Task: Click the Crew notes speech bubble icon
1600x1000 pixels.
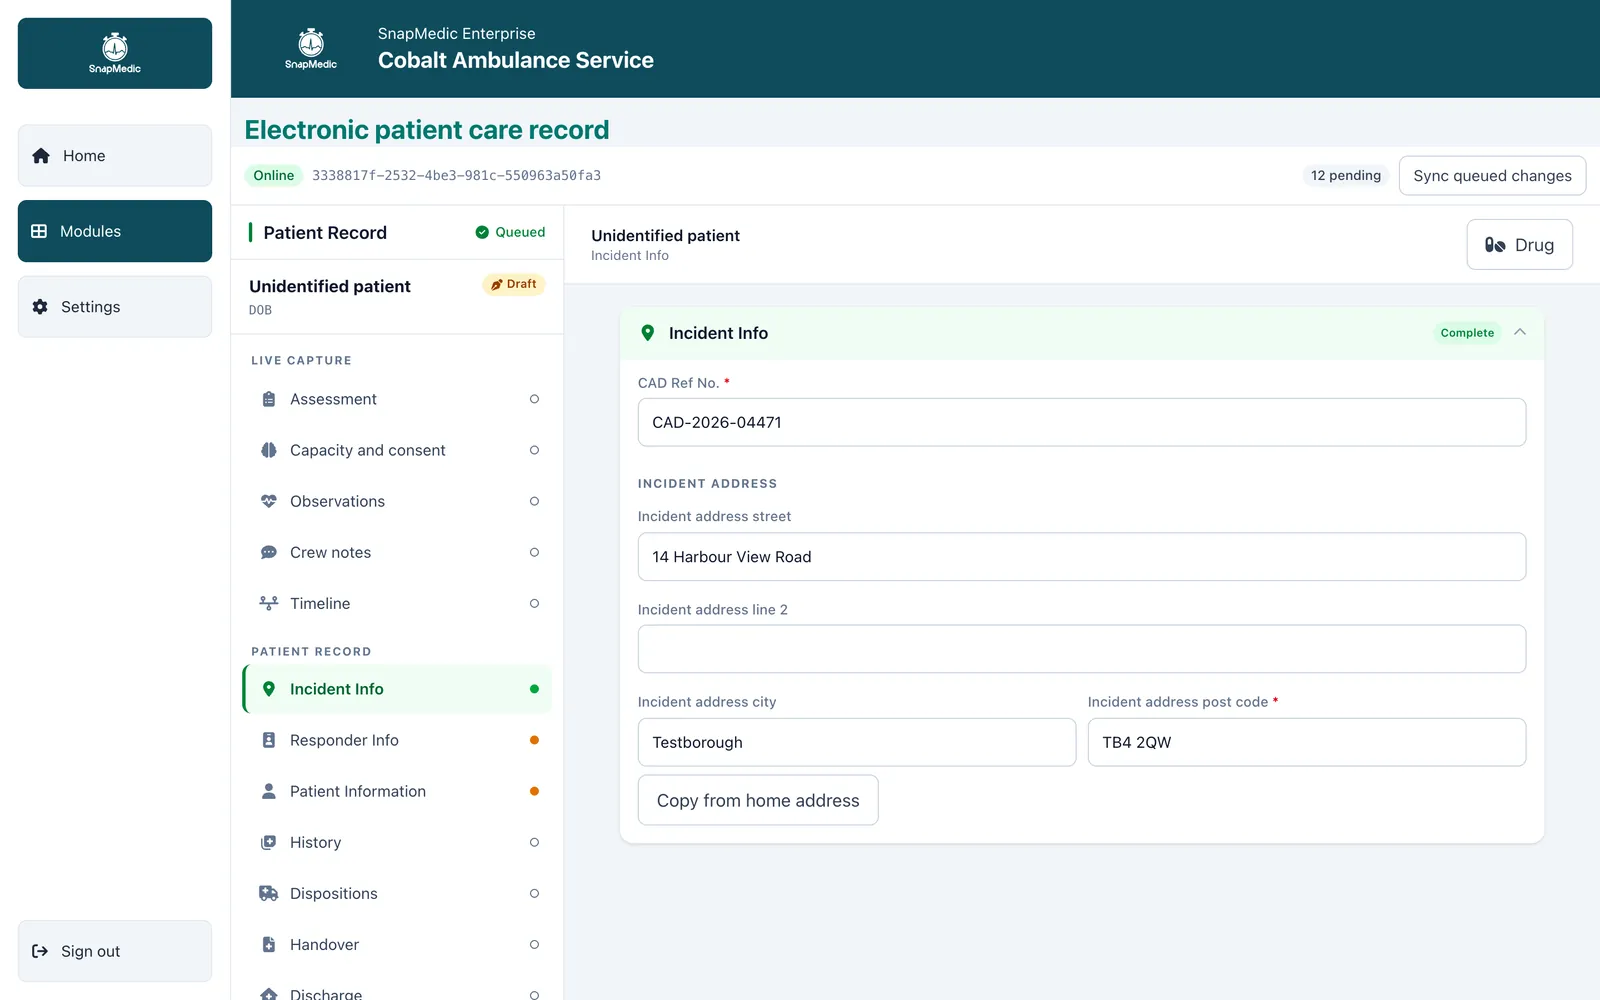Action: (269, 552)
